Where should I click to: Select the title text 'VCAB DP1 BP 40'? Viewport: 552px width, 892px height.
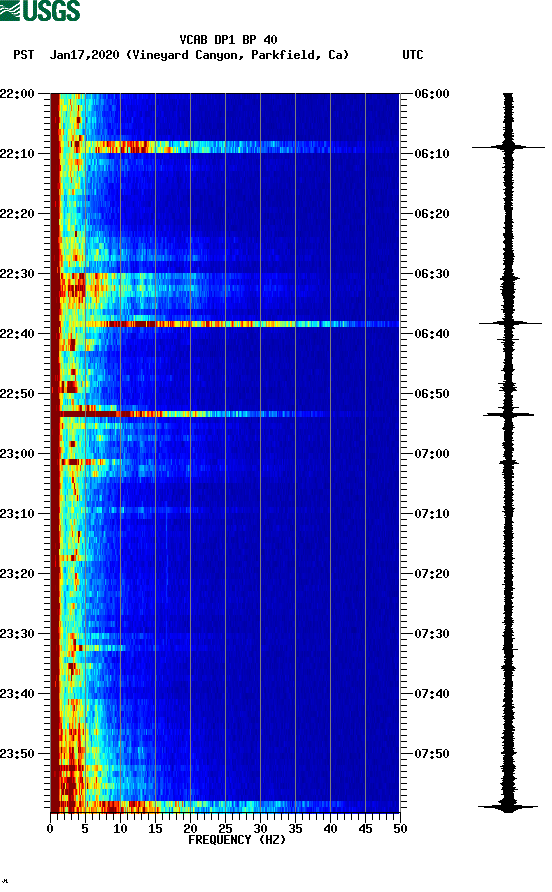[228, 40]
